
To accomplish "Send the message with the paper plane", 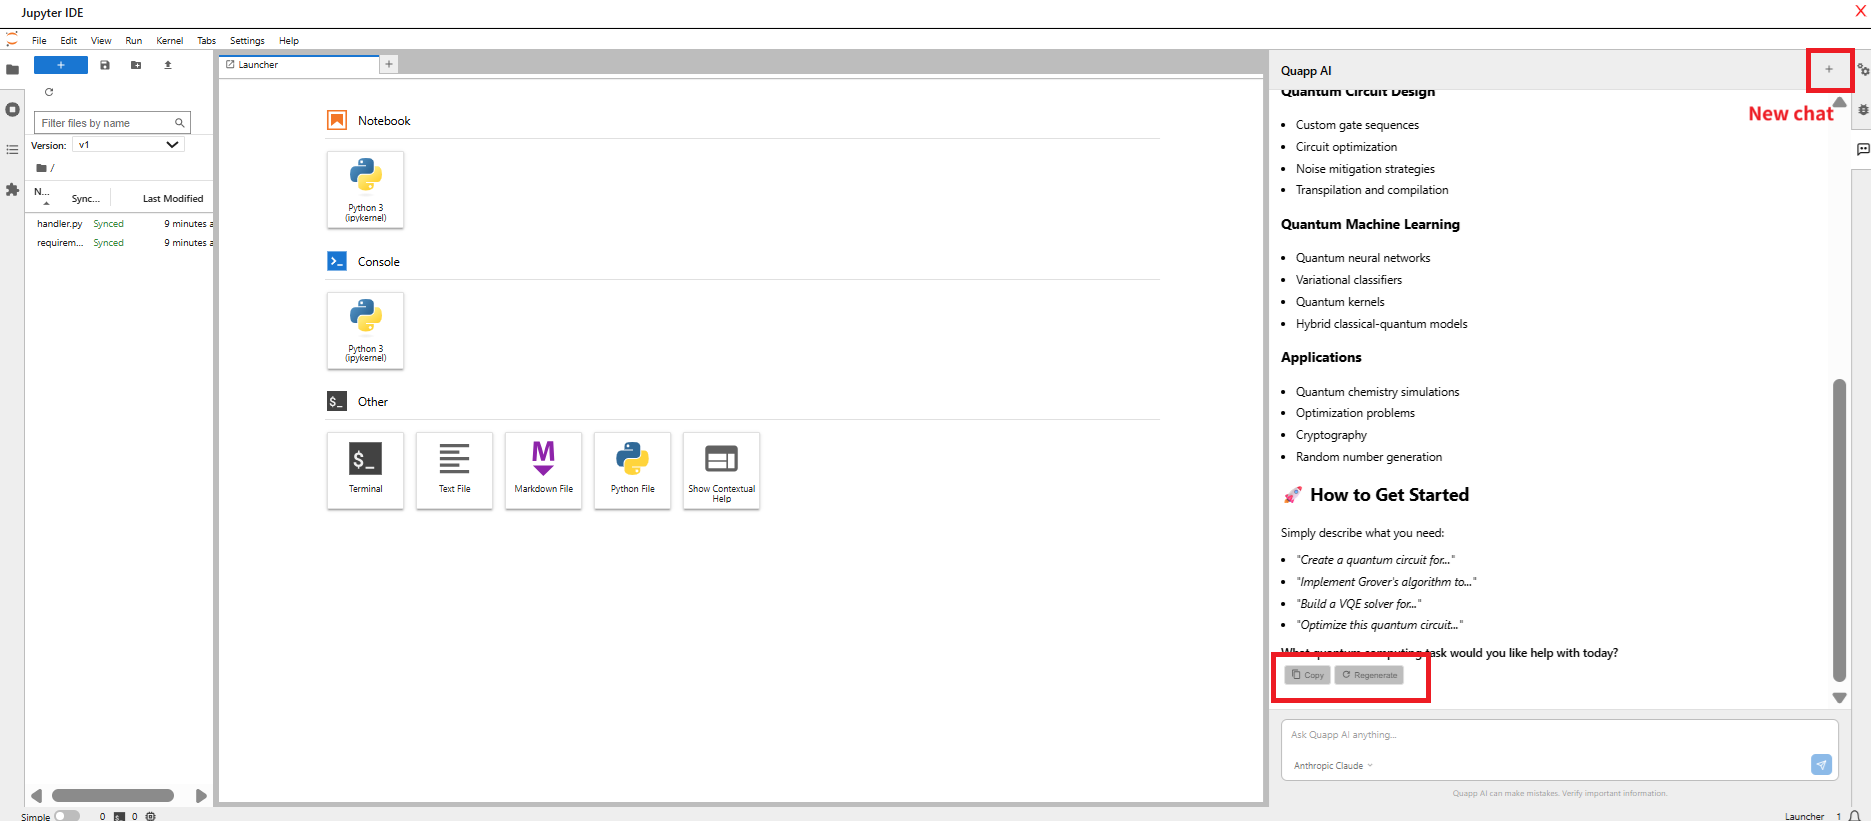I will click(x=1821, y=765).
